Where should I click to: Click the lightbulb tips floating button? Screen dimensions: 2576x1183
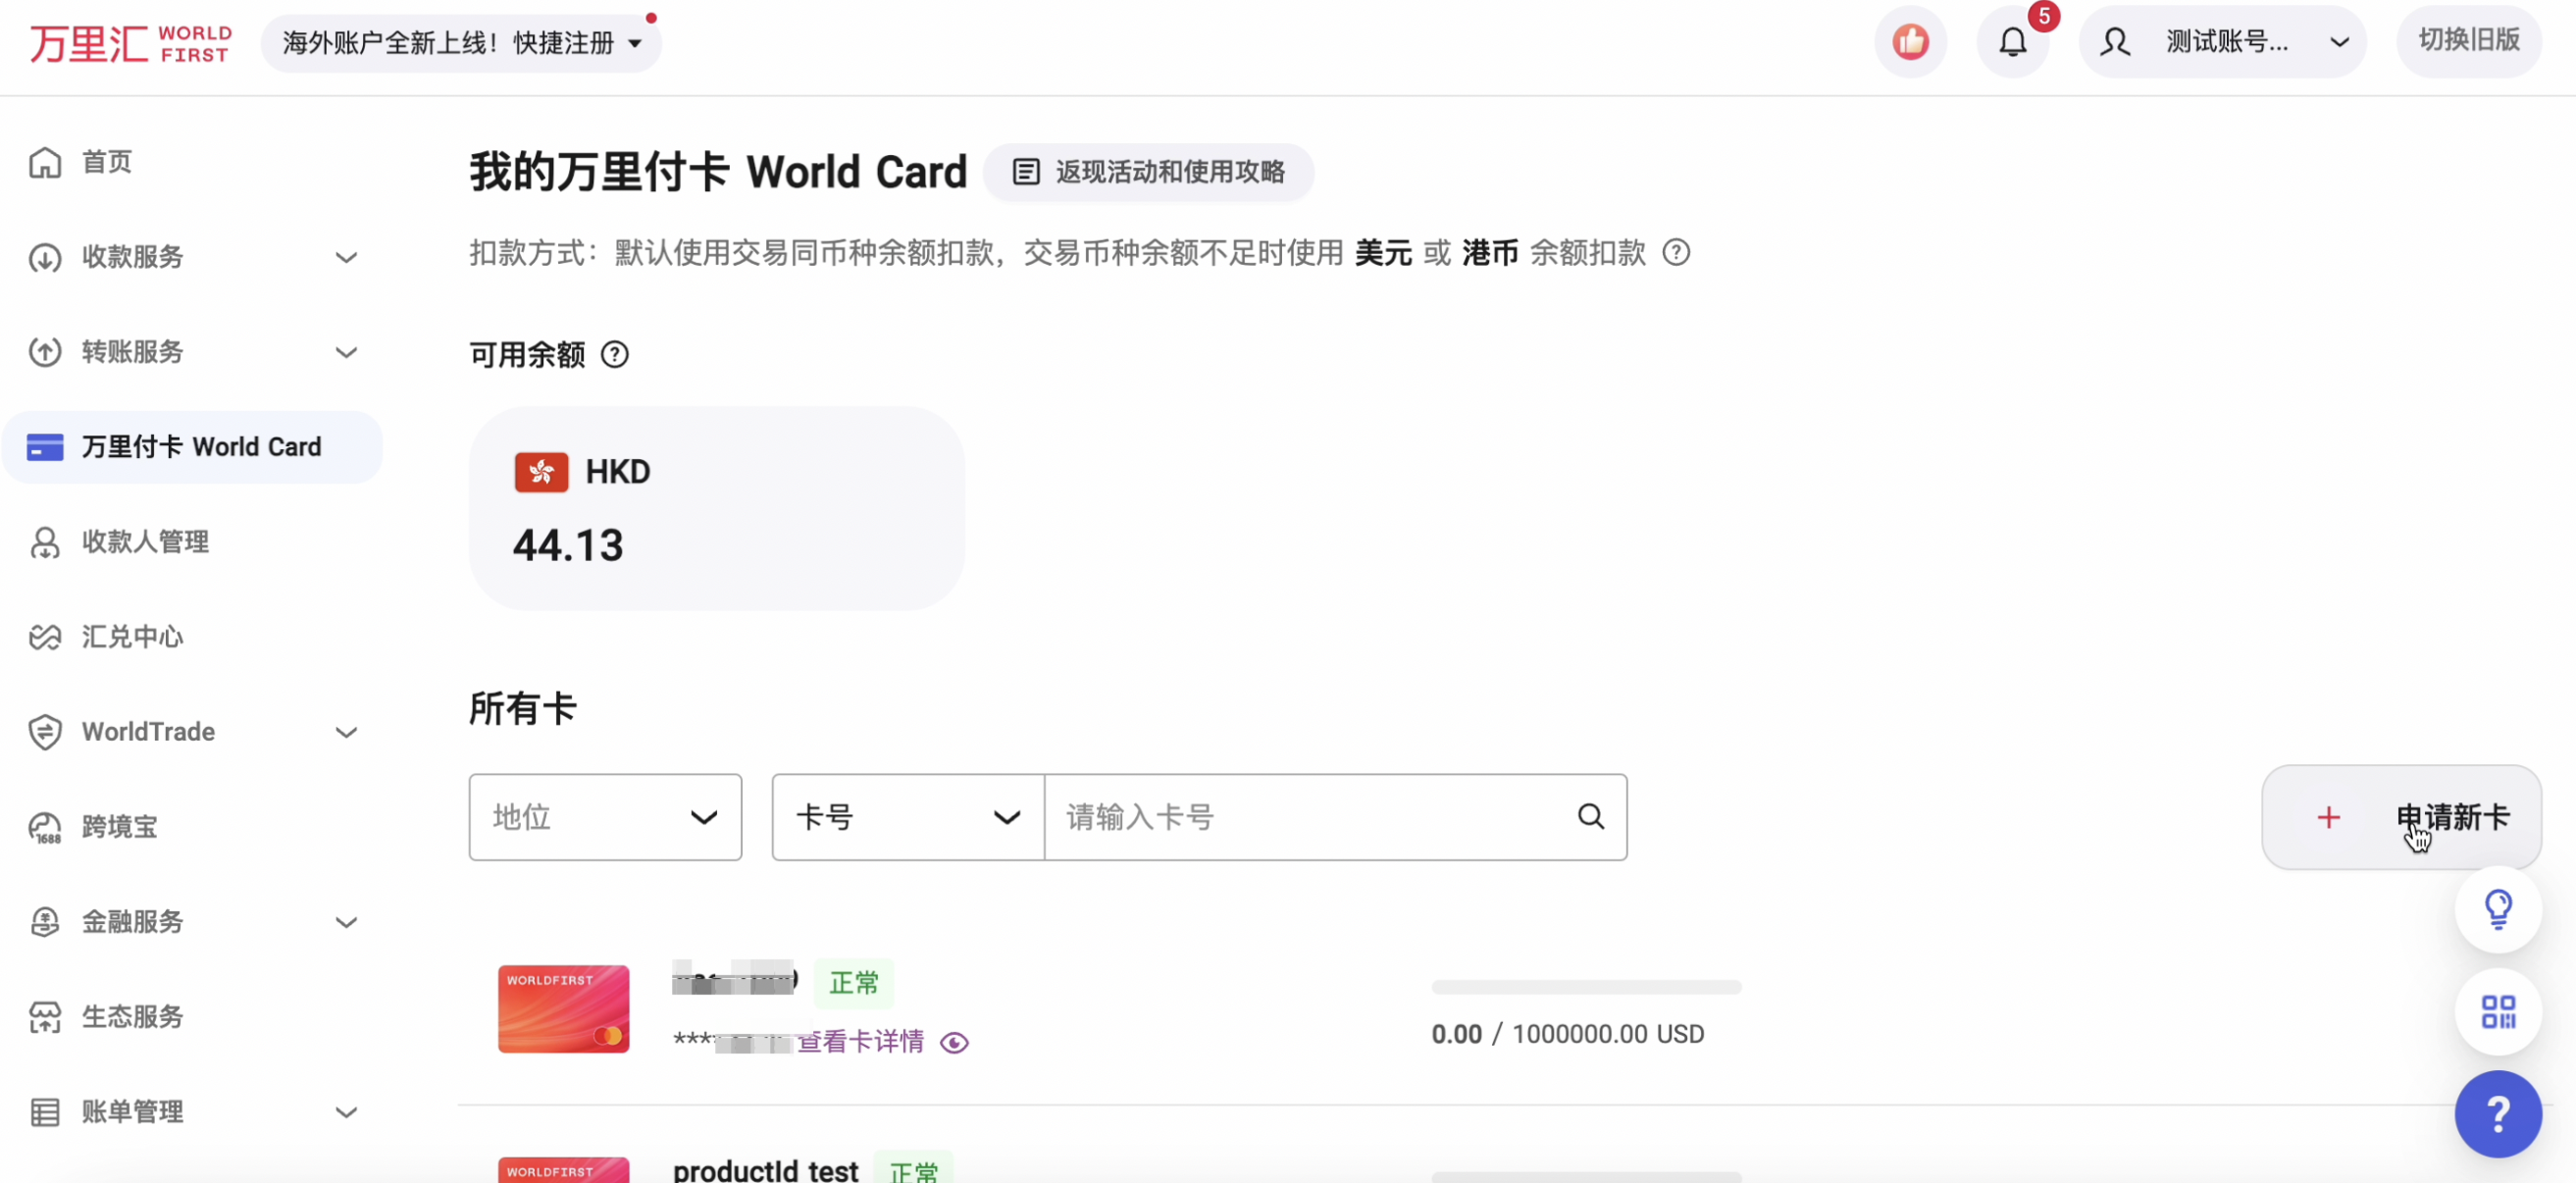(2498, 909)
